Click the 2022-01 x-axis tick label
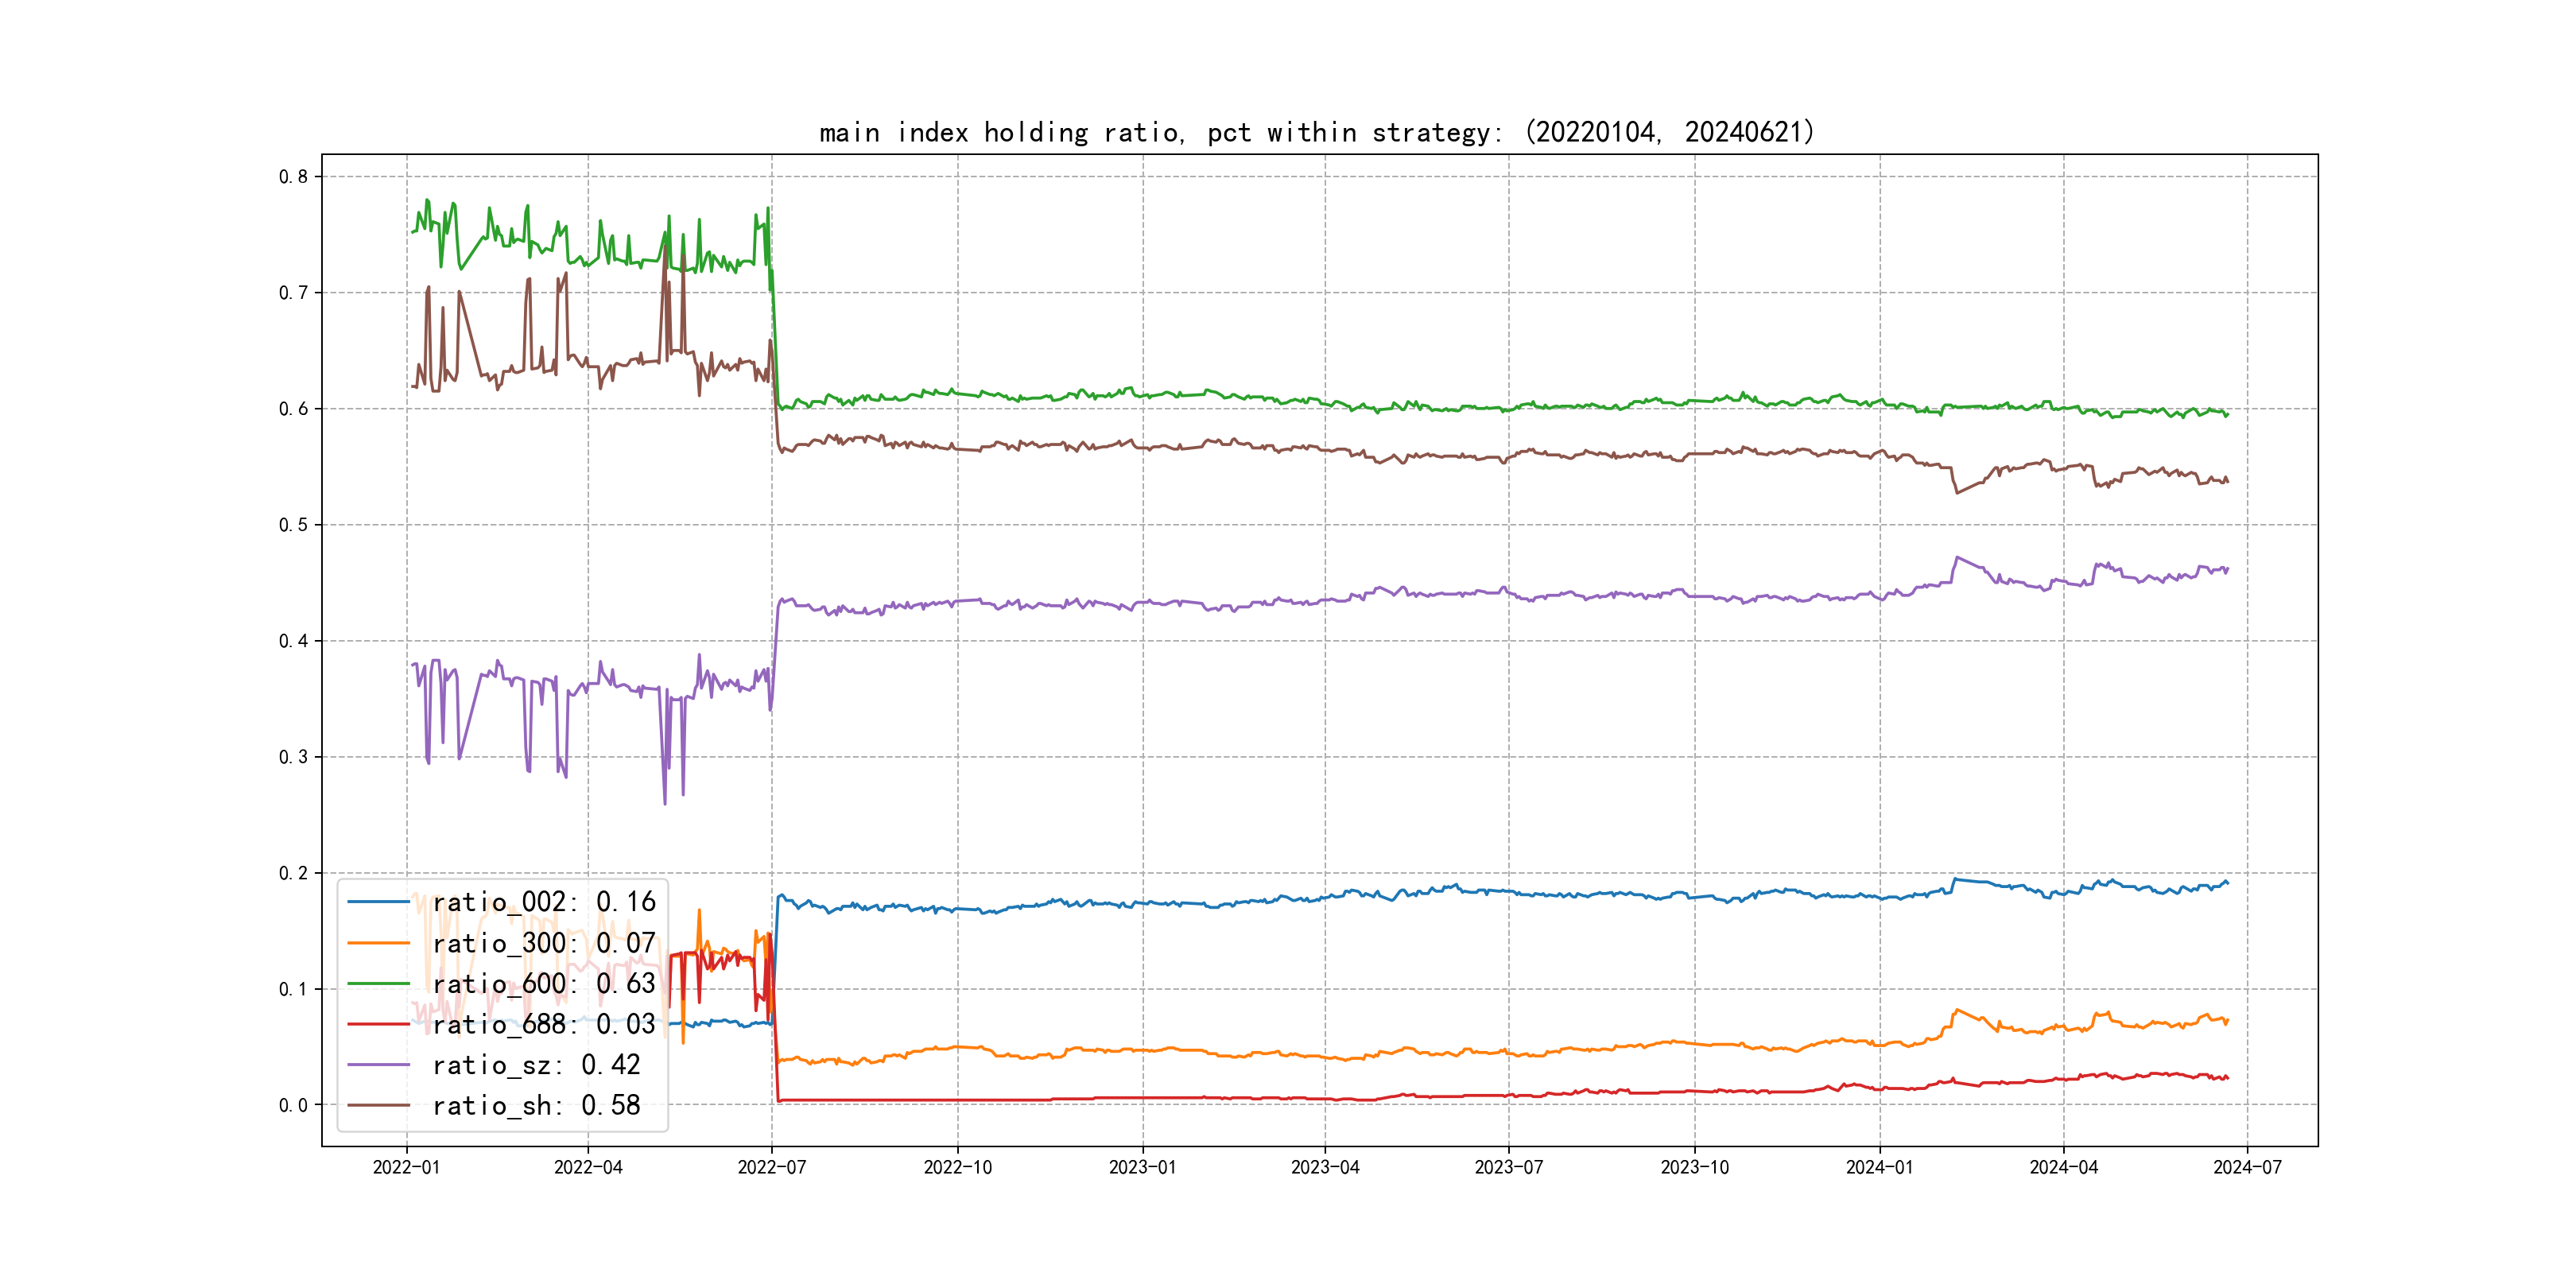Screen dimensions: 2576x1288 point(406,1167)
